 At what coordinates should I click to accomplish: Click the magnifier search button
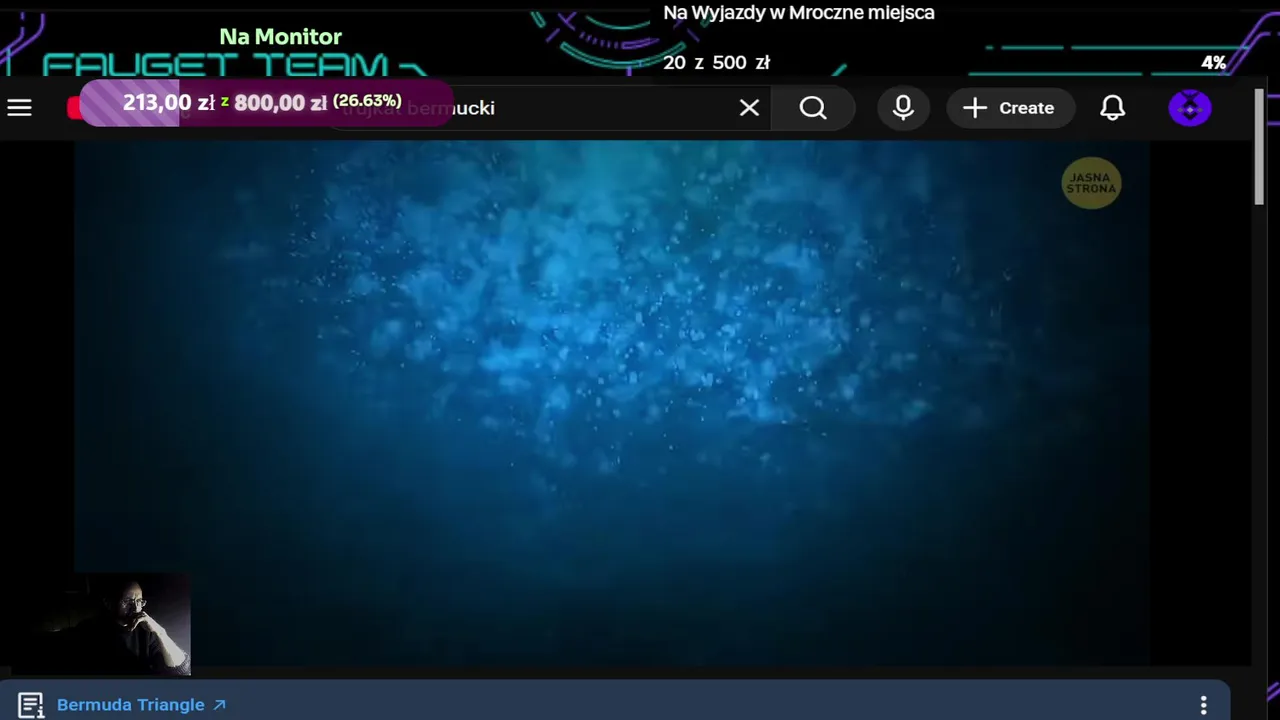[x=813, y=108]
